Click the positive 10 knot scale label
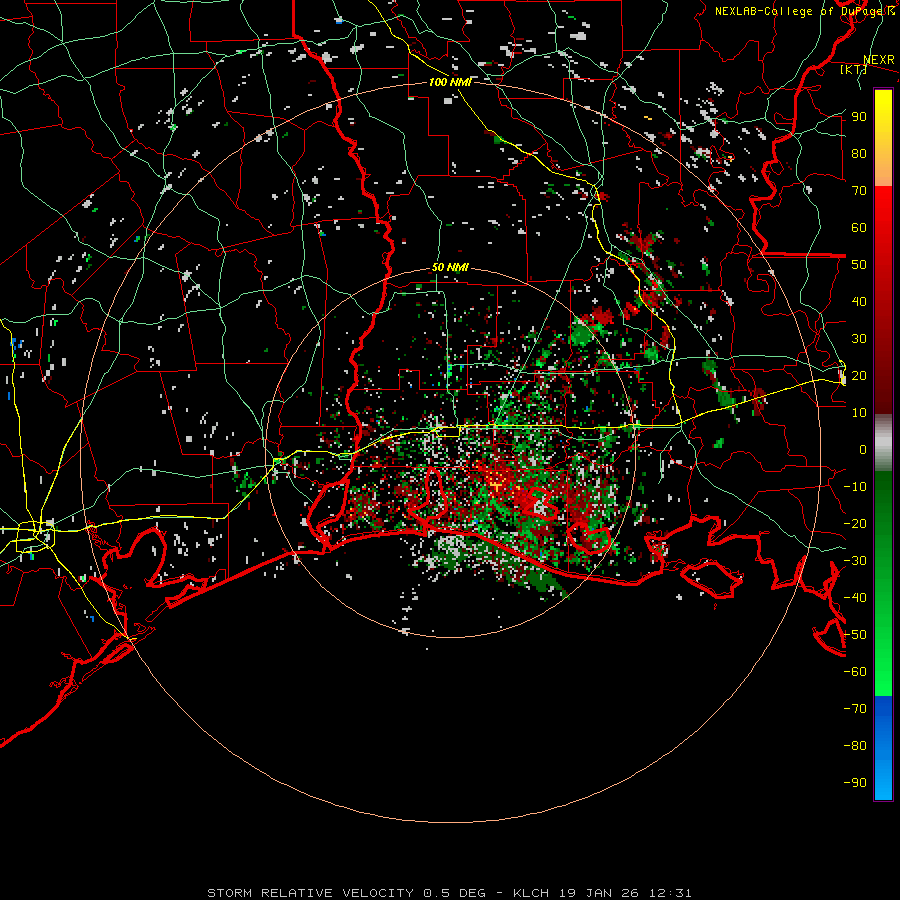The height and width of the screenshot is (900, 900). pos(859,413)
